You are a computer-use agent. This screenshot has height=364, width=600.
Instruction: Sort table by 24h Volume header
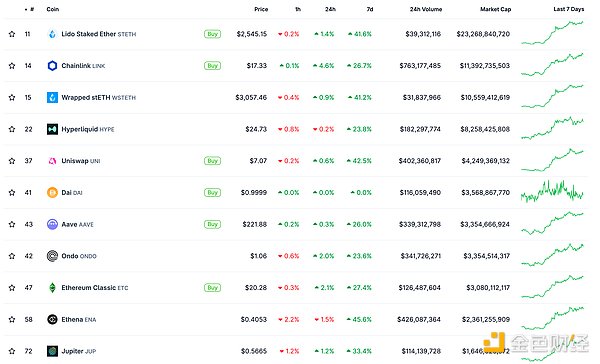[426, 9]
